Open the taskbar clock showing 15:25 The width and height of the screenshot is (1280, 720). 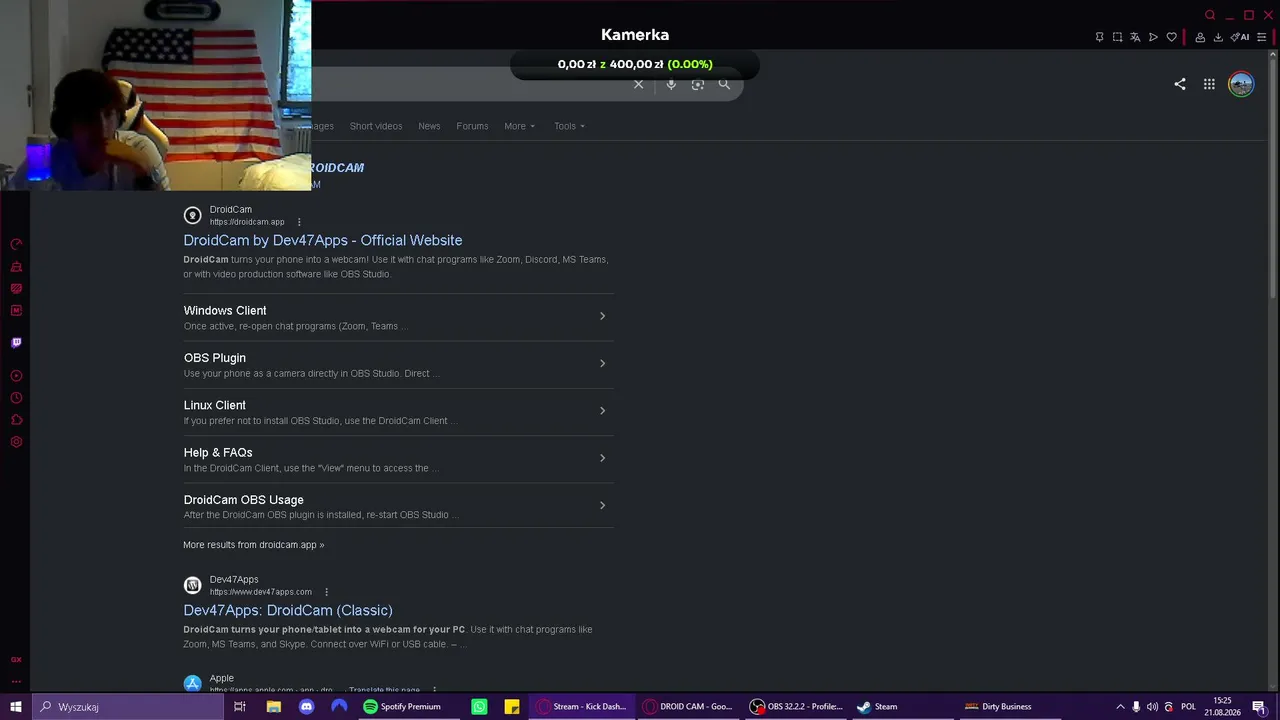(x=1222, y=707)
